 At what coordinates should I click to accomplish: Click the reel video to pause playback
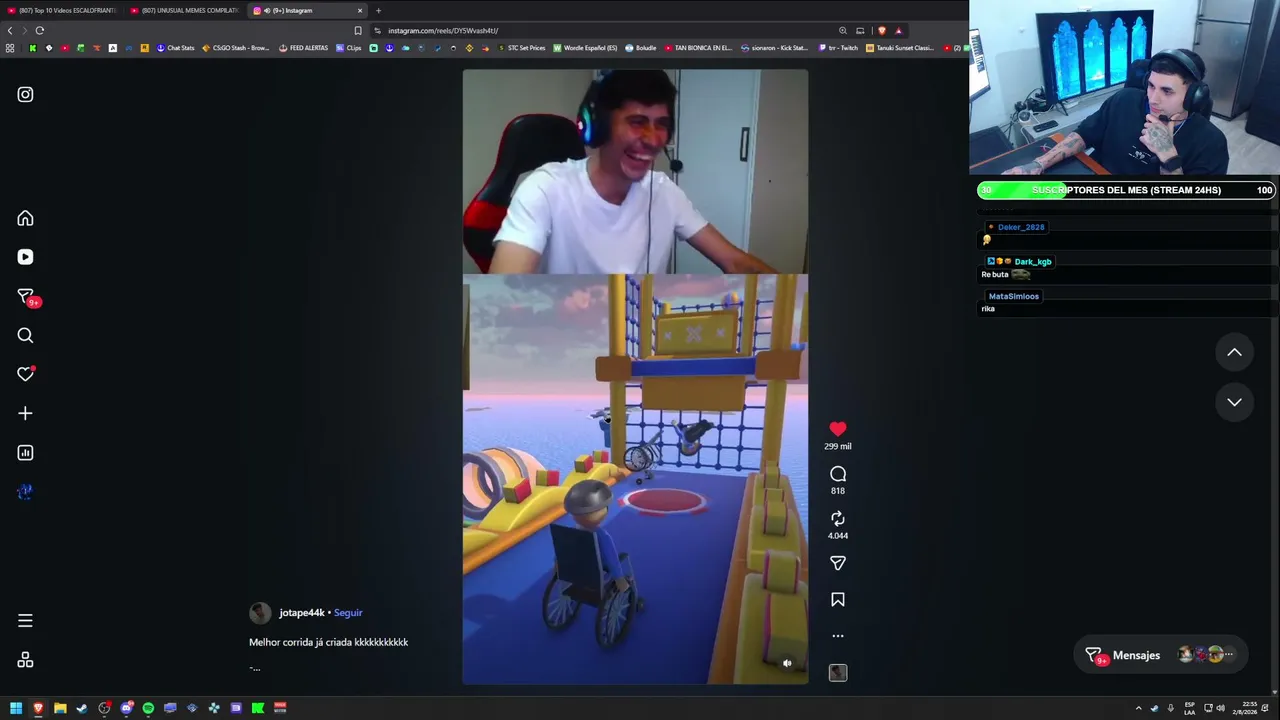[635, 377]
